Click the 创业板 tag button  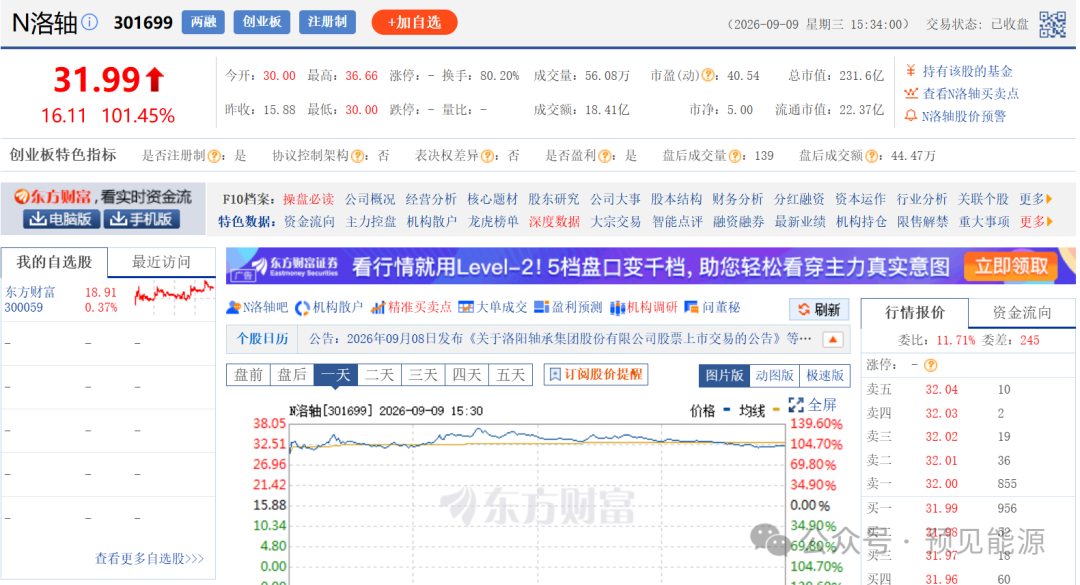click(x=262, y=22)
